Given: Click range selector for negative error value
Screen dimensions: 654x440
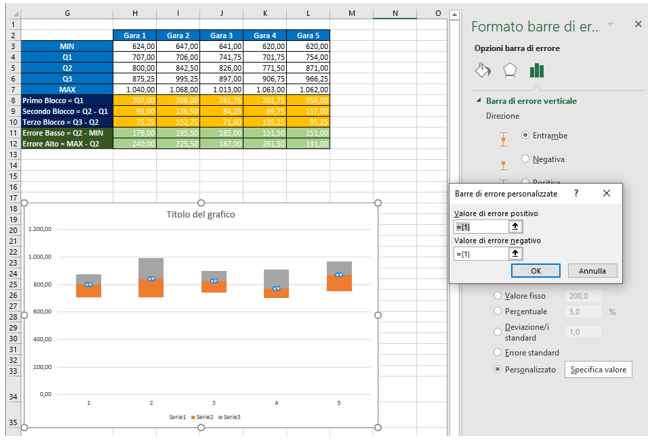Looking at the screenshot, I should [515, 254].
